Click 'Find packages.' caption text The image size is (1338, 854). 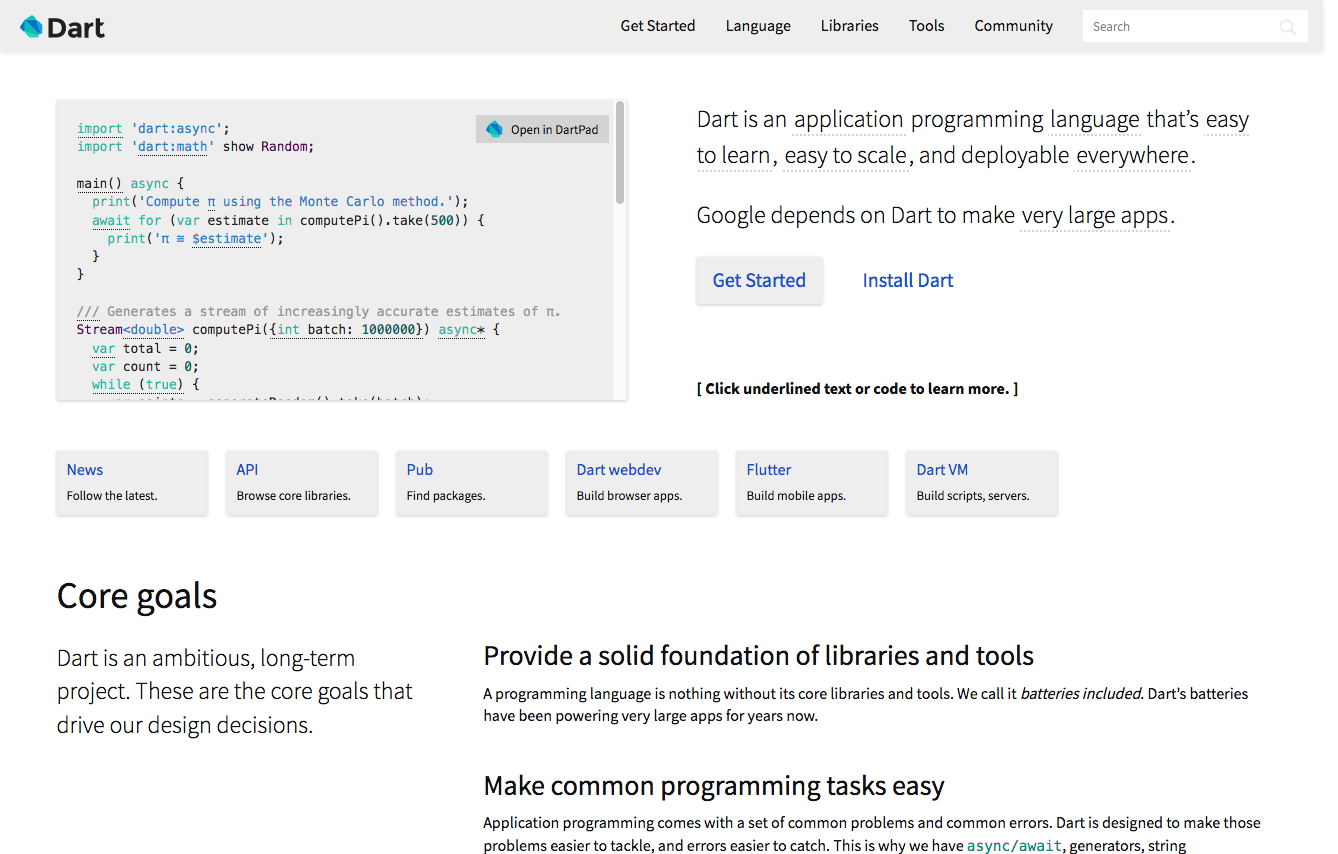446,496
